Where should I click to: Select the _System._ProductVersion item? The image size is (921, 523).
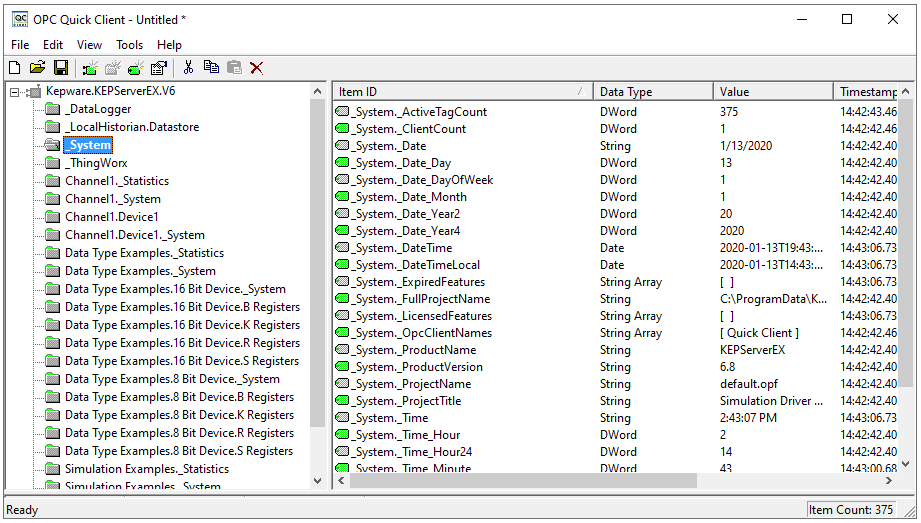pyautogui.click(x=419, y=367)
